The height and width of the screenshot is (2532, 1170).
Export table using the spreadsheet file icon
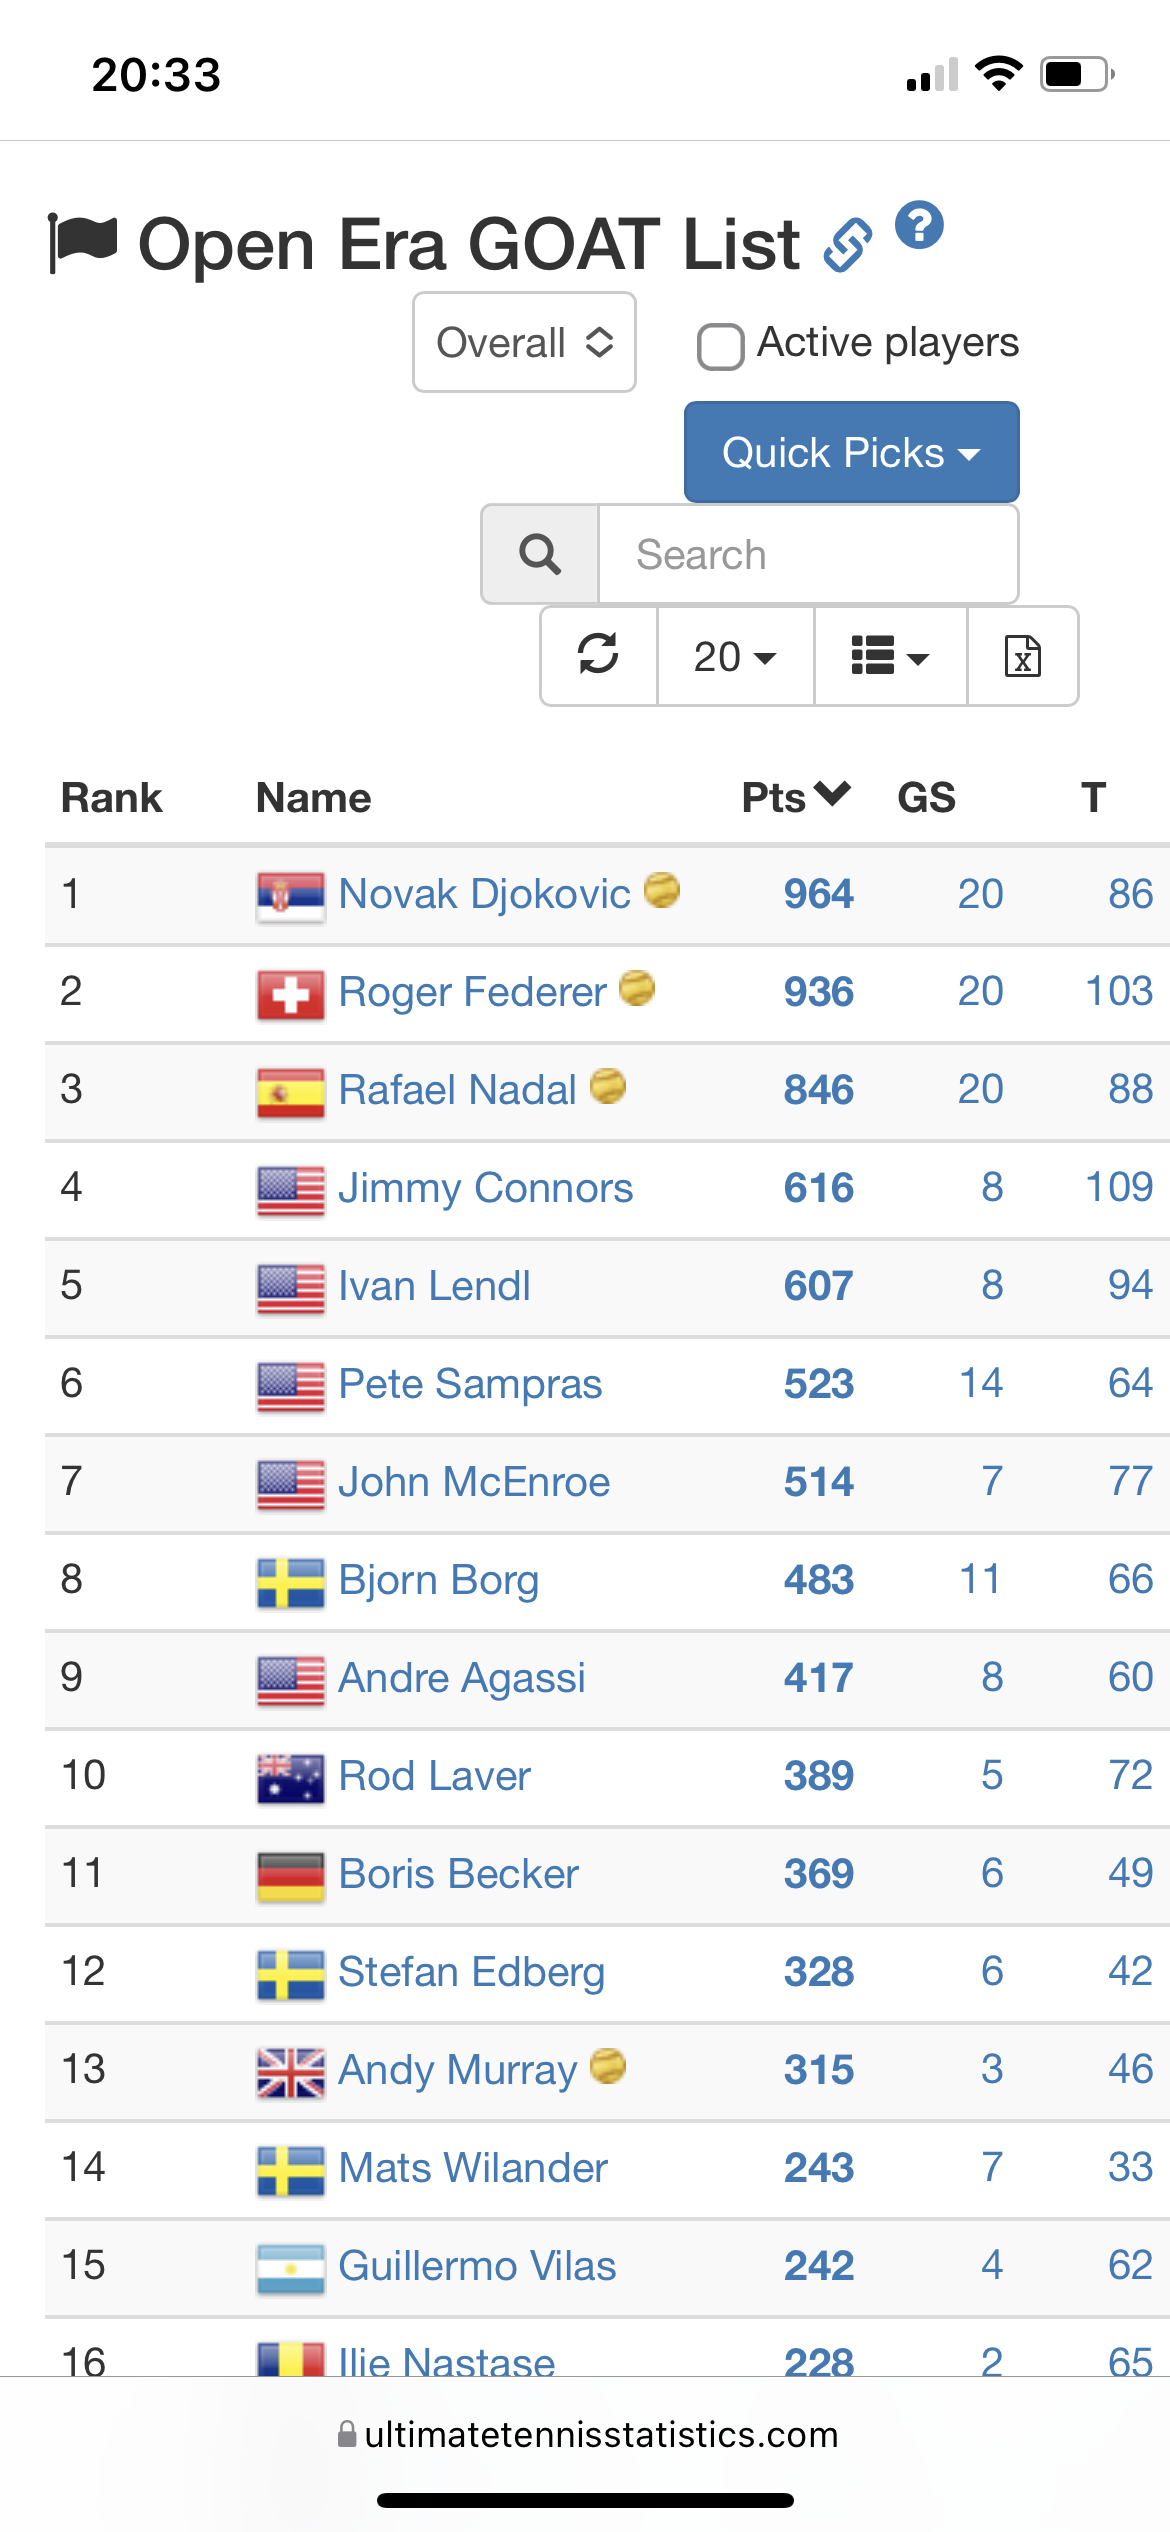1022,656
